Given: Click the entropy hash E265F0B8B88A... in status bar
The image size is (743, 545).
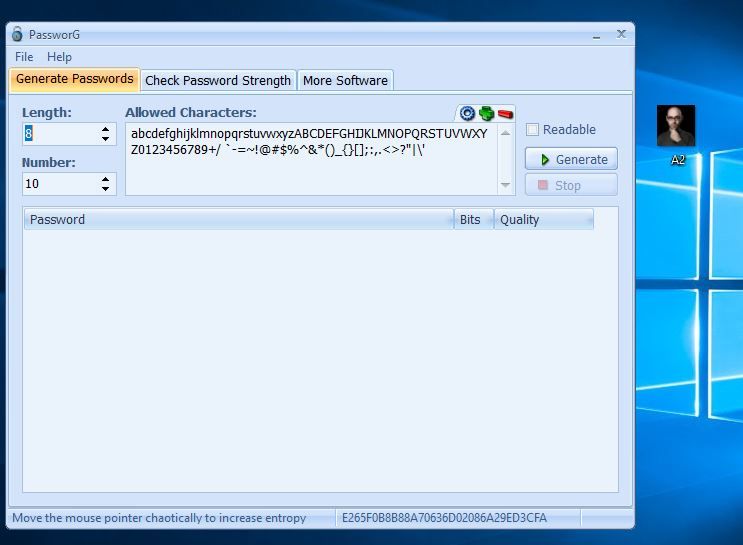Looking at the screenshot, I should (x=444, y=518).
